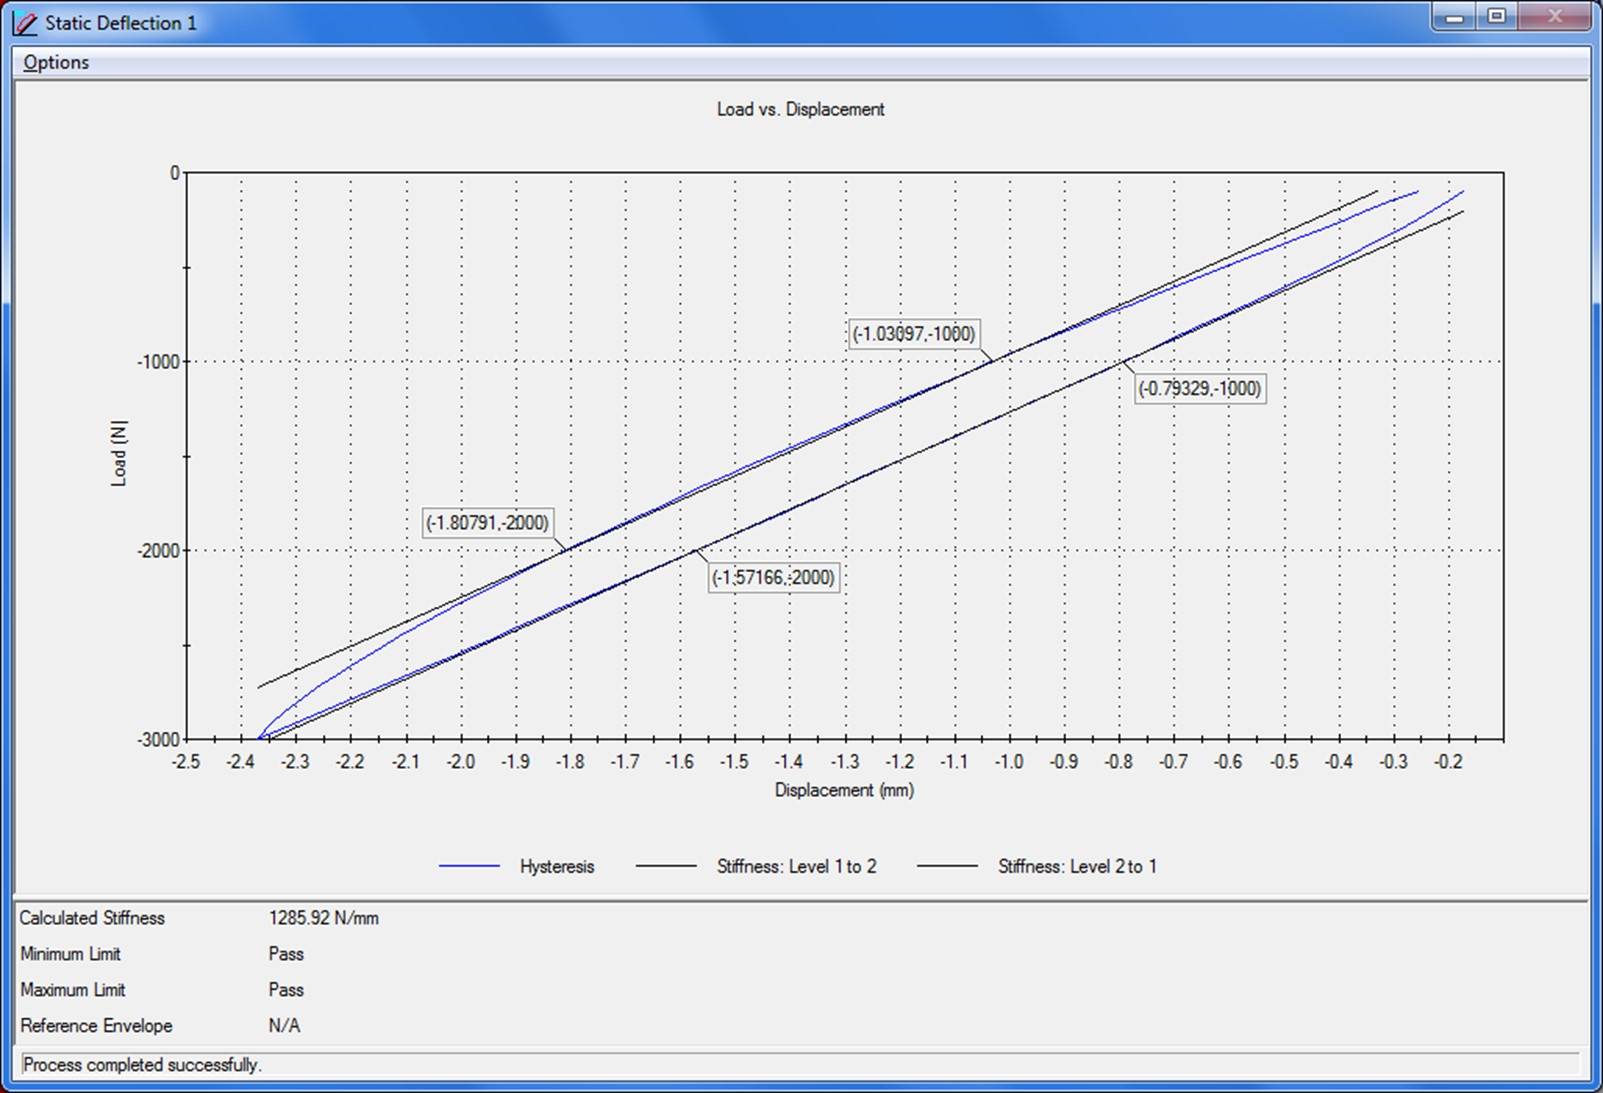Select the Load vs. Displacement chart title
Screen dimensions: 1603x1093
(798, 109)
